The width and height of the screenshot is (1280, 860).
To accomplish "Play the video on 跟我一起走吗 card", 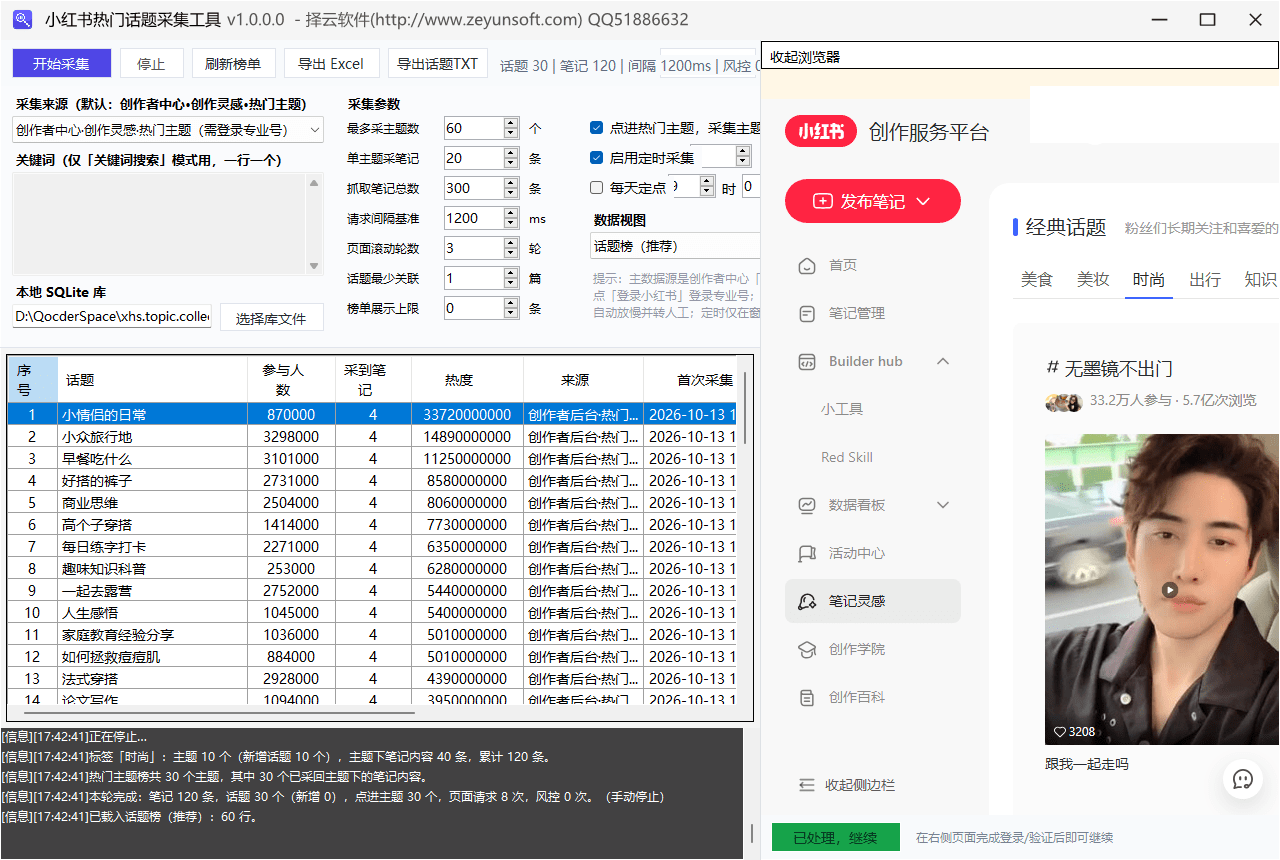I will pos(1170,590).
